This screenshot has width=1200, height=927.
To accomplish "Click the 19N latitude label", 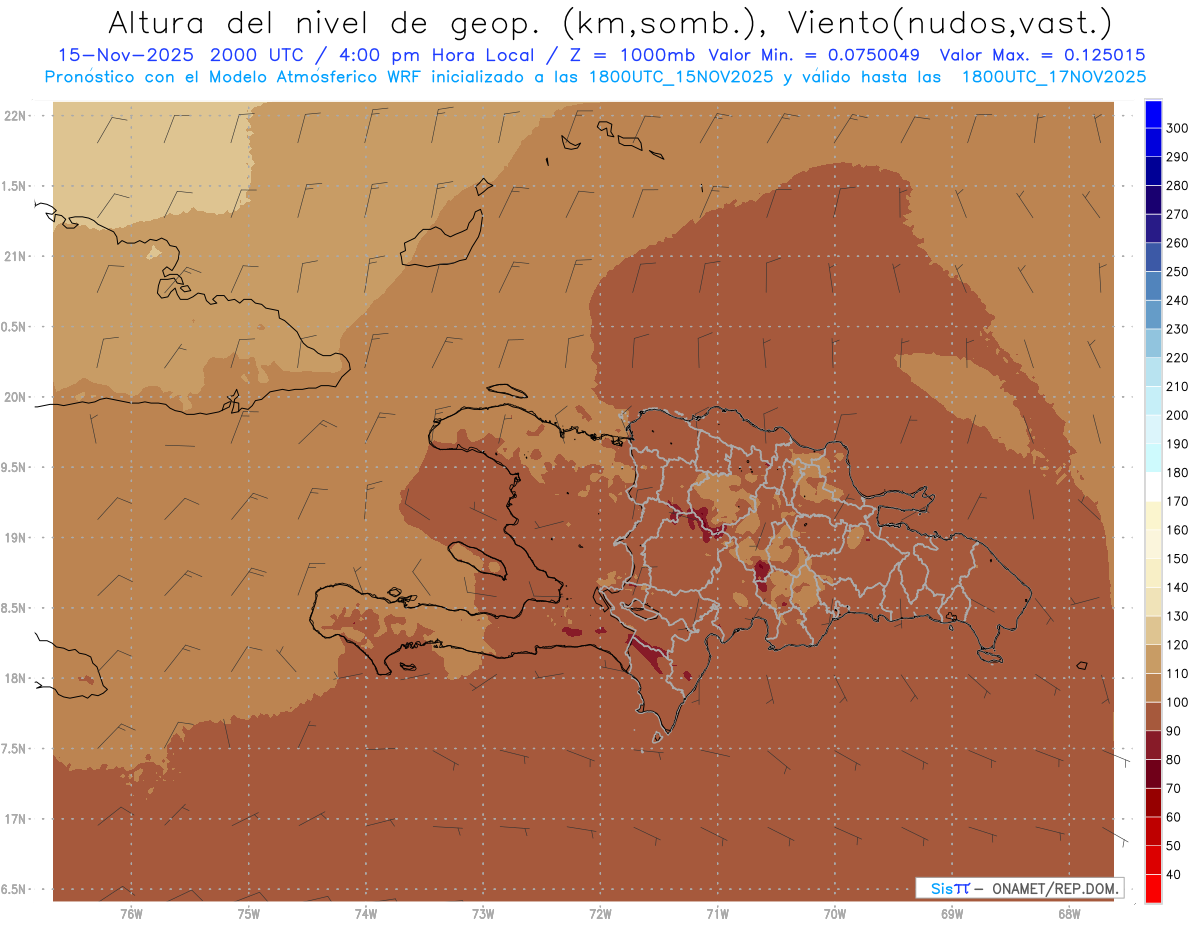I will coord(17,537).
